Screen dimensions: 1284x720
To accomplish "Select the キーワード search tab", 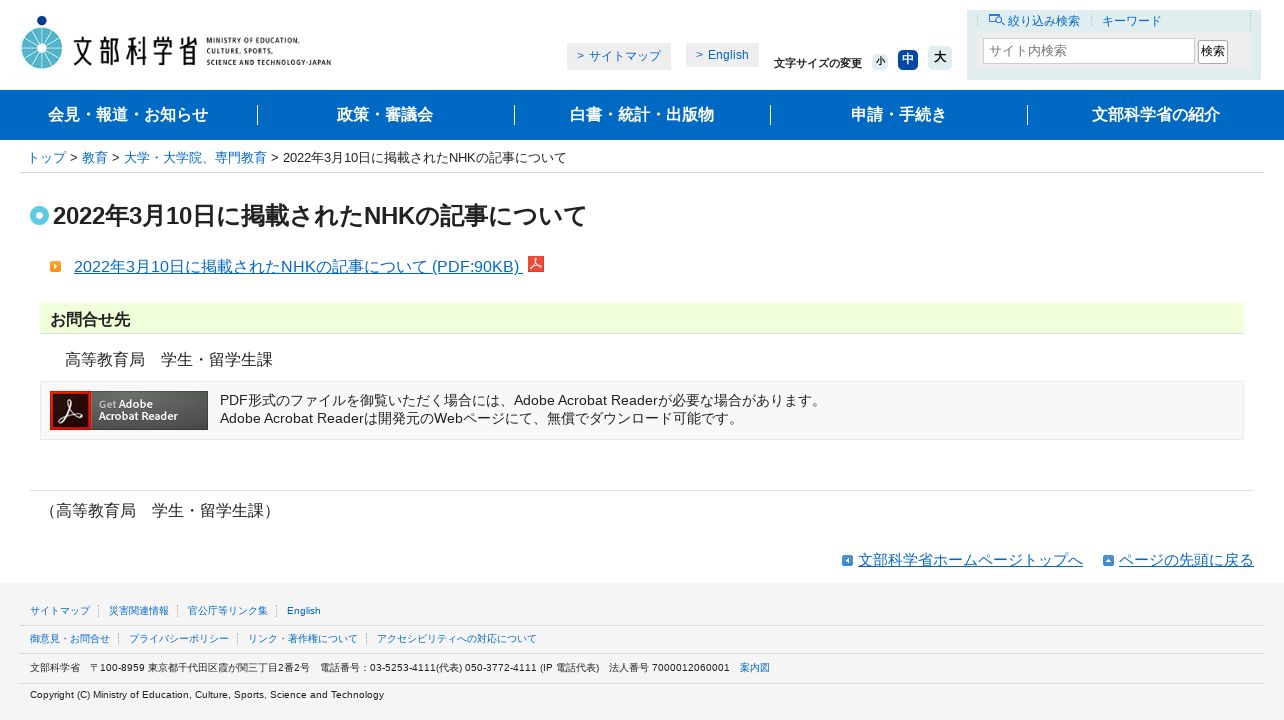I will coord(1131,21).
